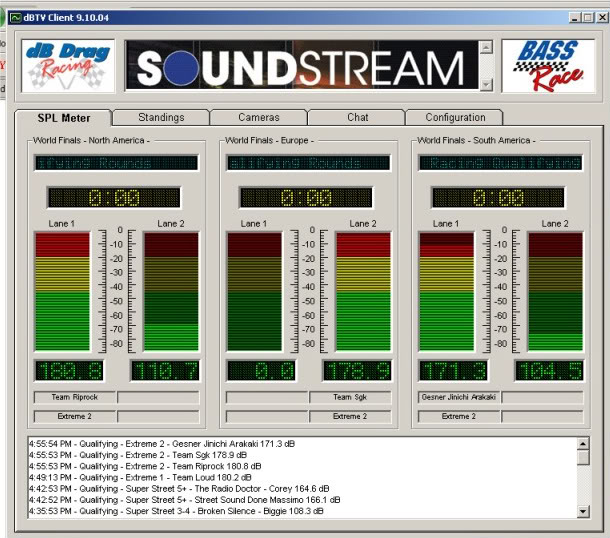The image size is (610, 538).
Task: Click the Europe Lane 1 level meter
Action: pyautogui.click(x=254, y=292)
